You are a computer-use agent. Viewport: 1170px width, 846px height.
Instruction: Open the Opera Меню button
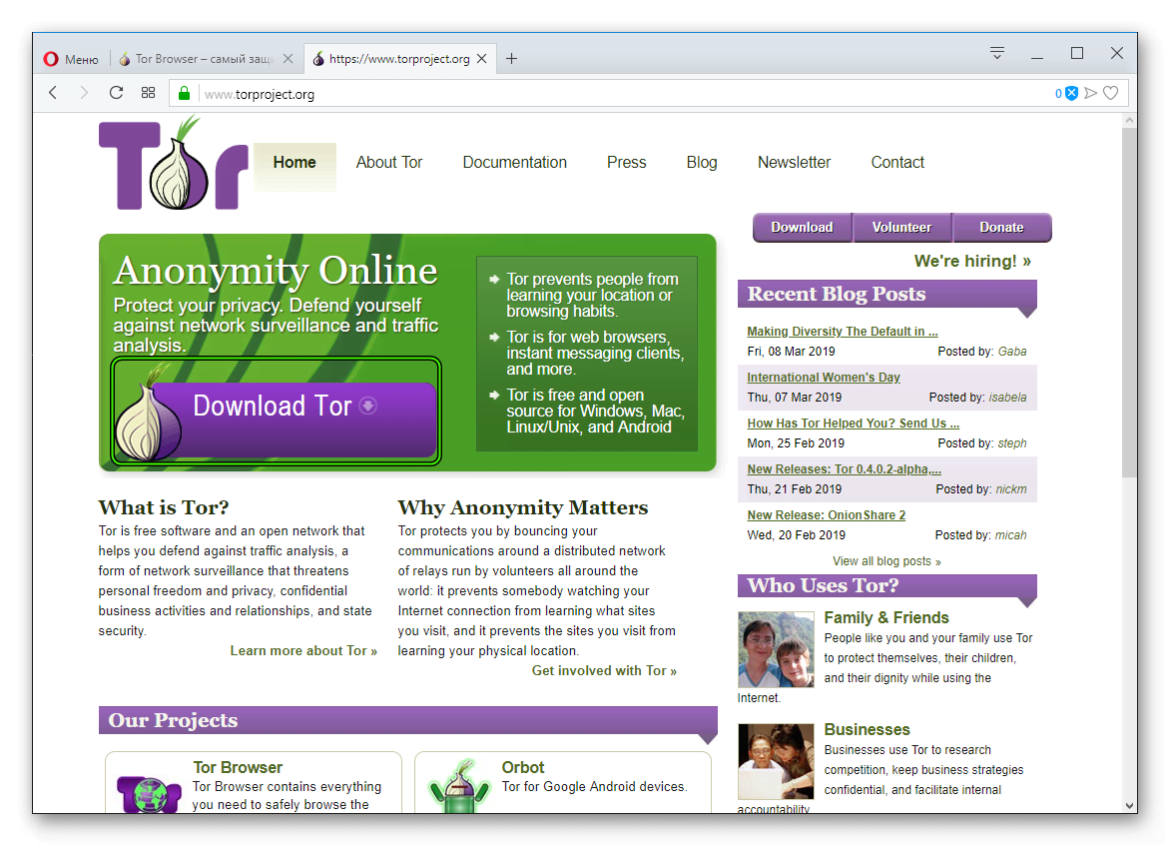pos(71,59)
